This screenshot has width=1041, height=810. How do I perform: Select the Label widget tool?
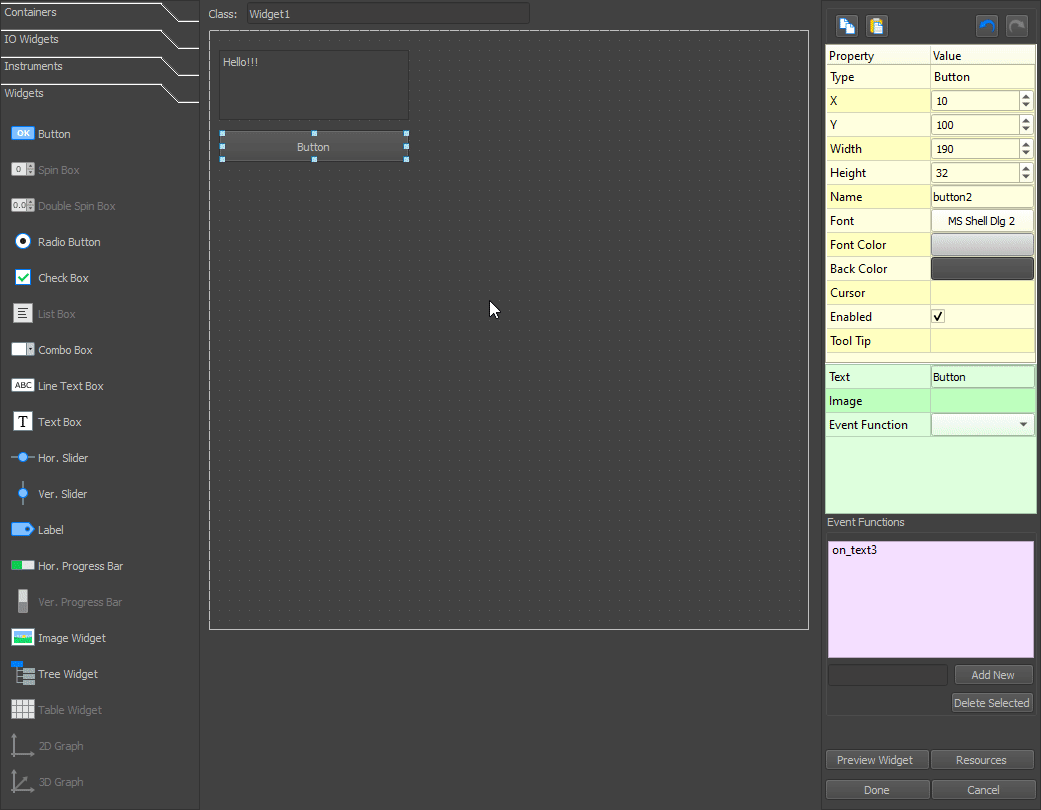coord(48,529)
